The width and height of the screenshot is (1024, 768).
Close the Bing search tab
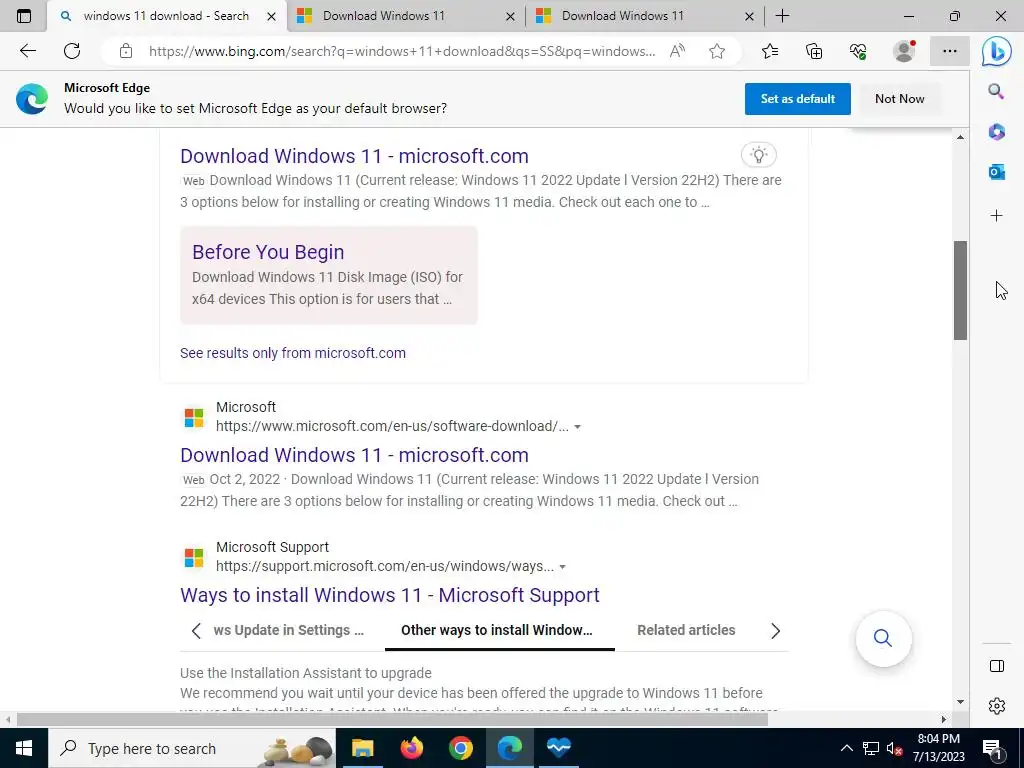(272, 16)
